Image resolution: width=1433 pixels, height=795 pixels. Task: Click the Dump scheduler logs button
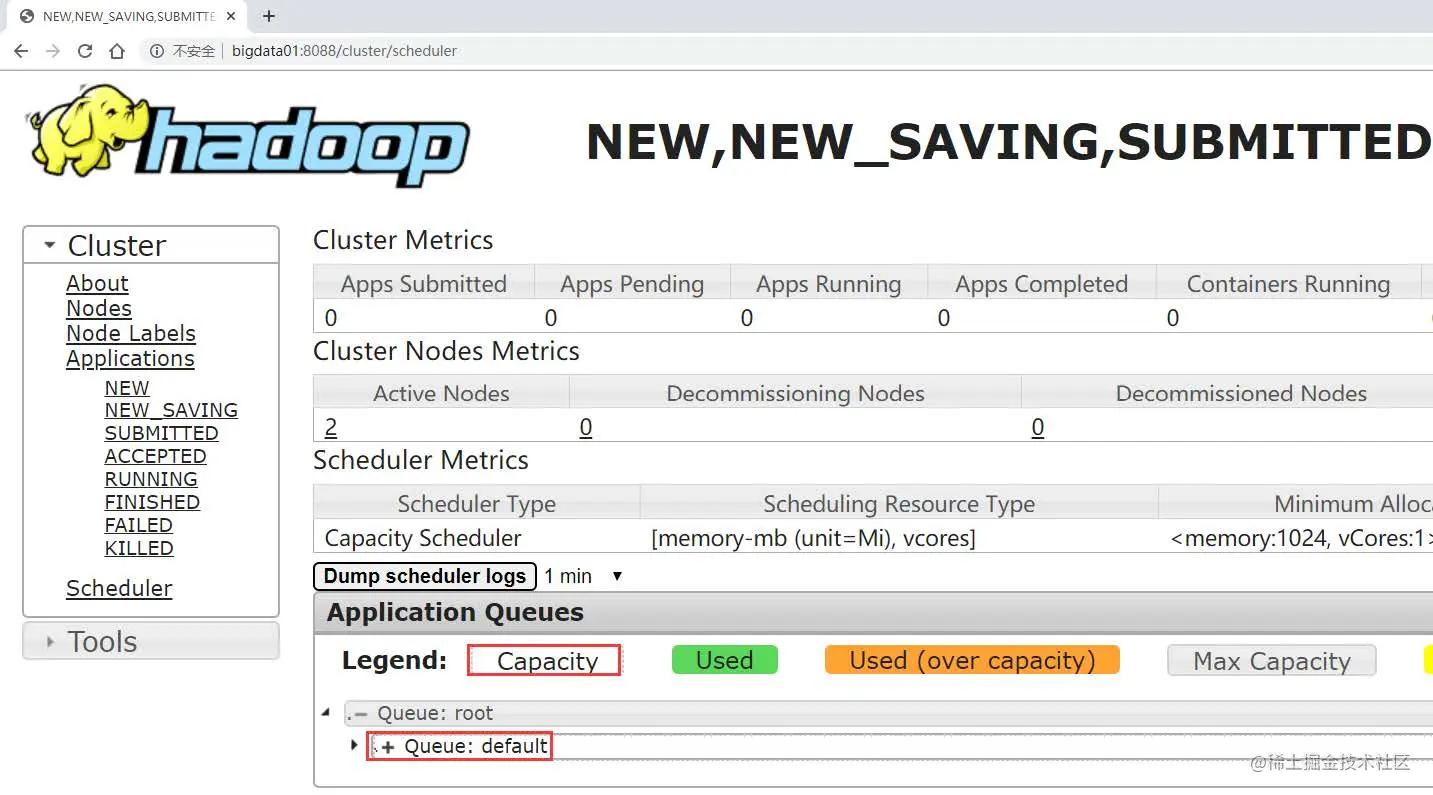425,577
